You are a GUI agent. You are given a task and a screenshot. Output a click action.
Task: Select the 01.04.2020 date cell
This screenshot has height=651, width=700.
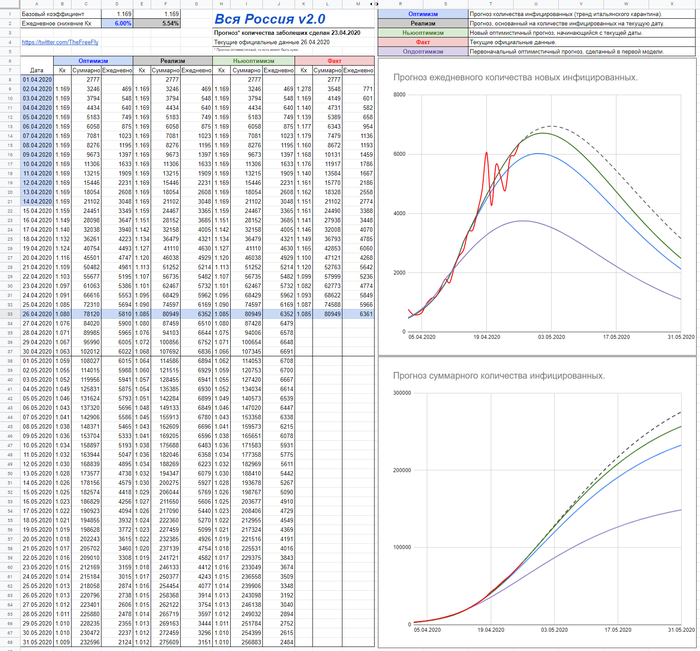(x=37, y=79)
